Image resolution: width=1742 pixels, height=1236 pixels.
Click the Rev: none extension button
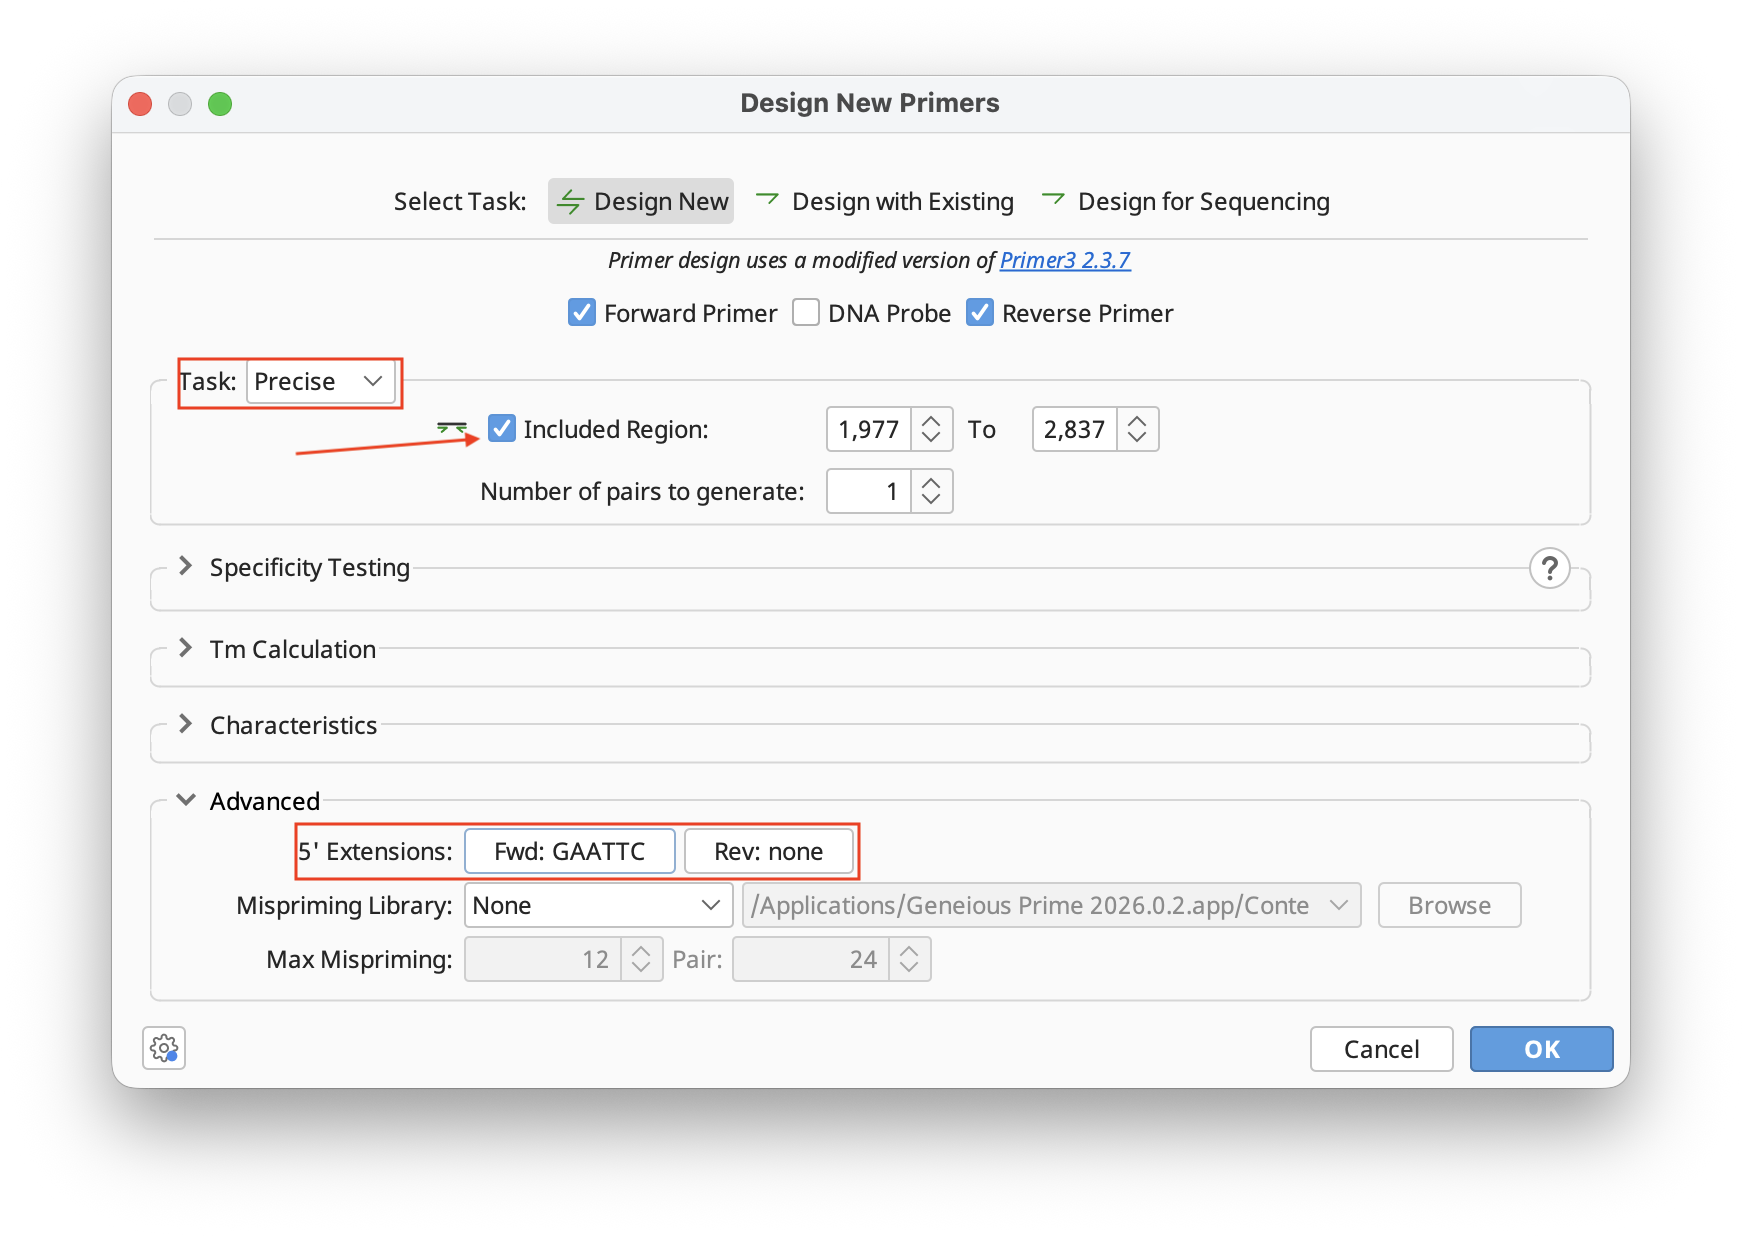pyautogui.click(x=768, y=851)
